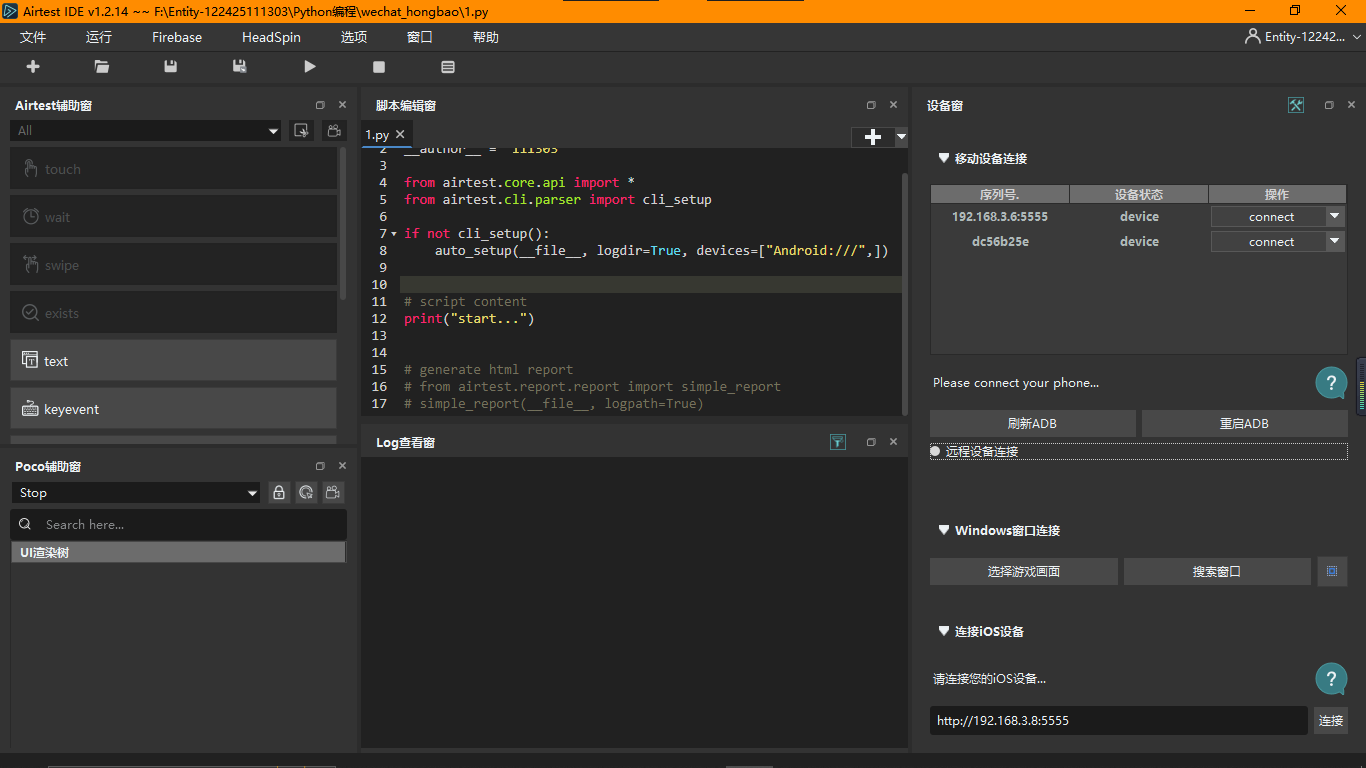Open the report viewer icon in toolbar

[x=448, y=67]
